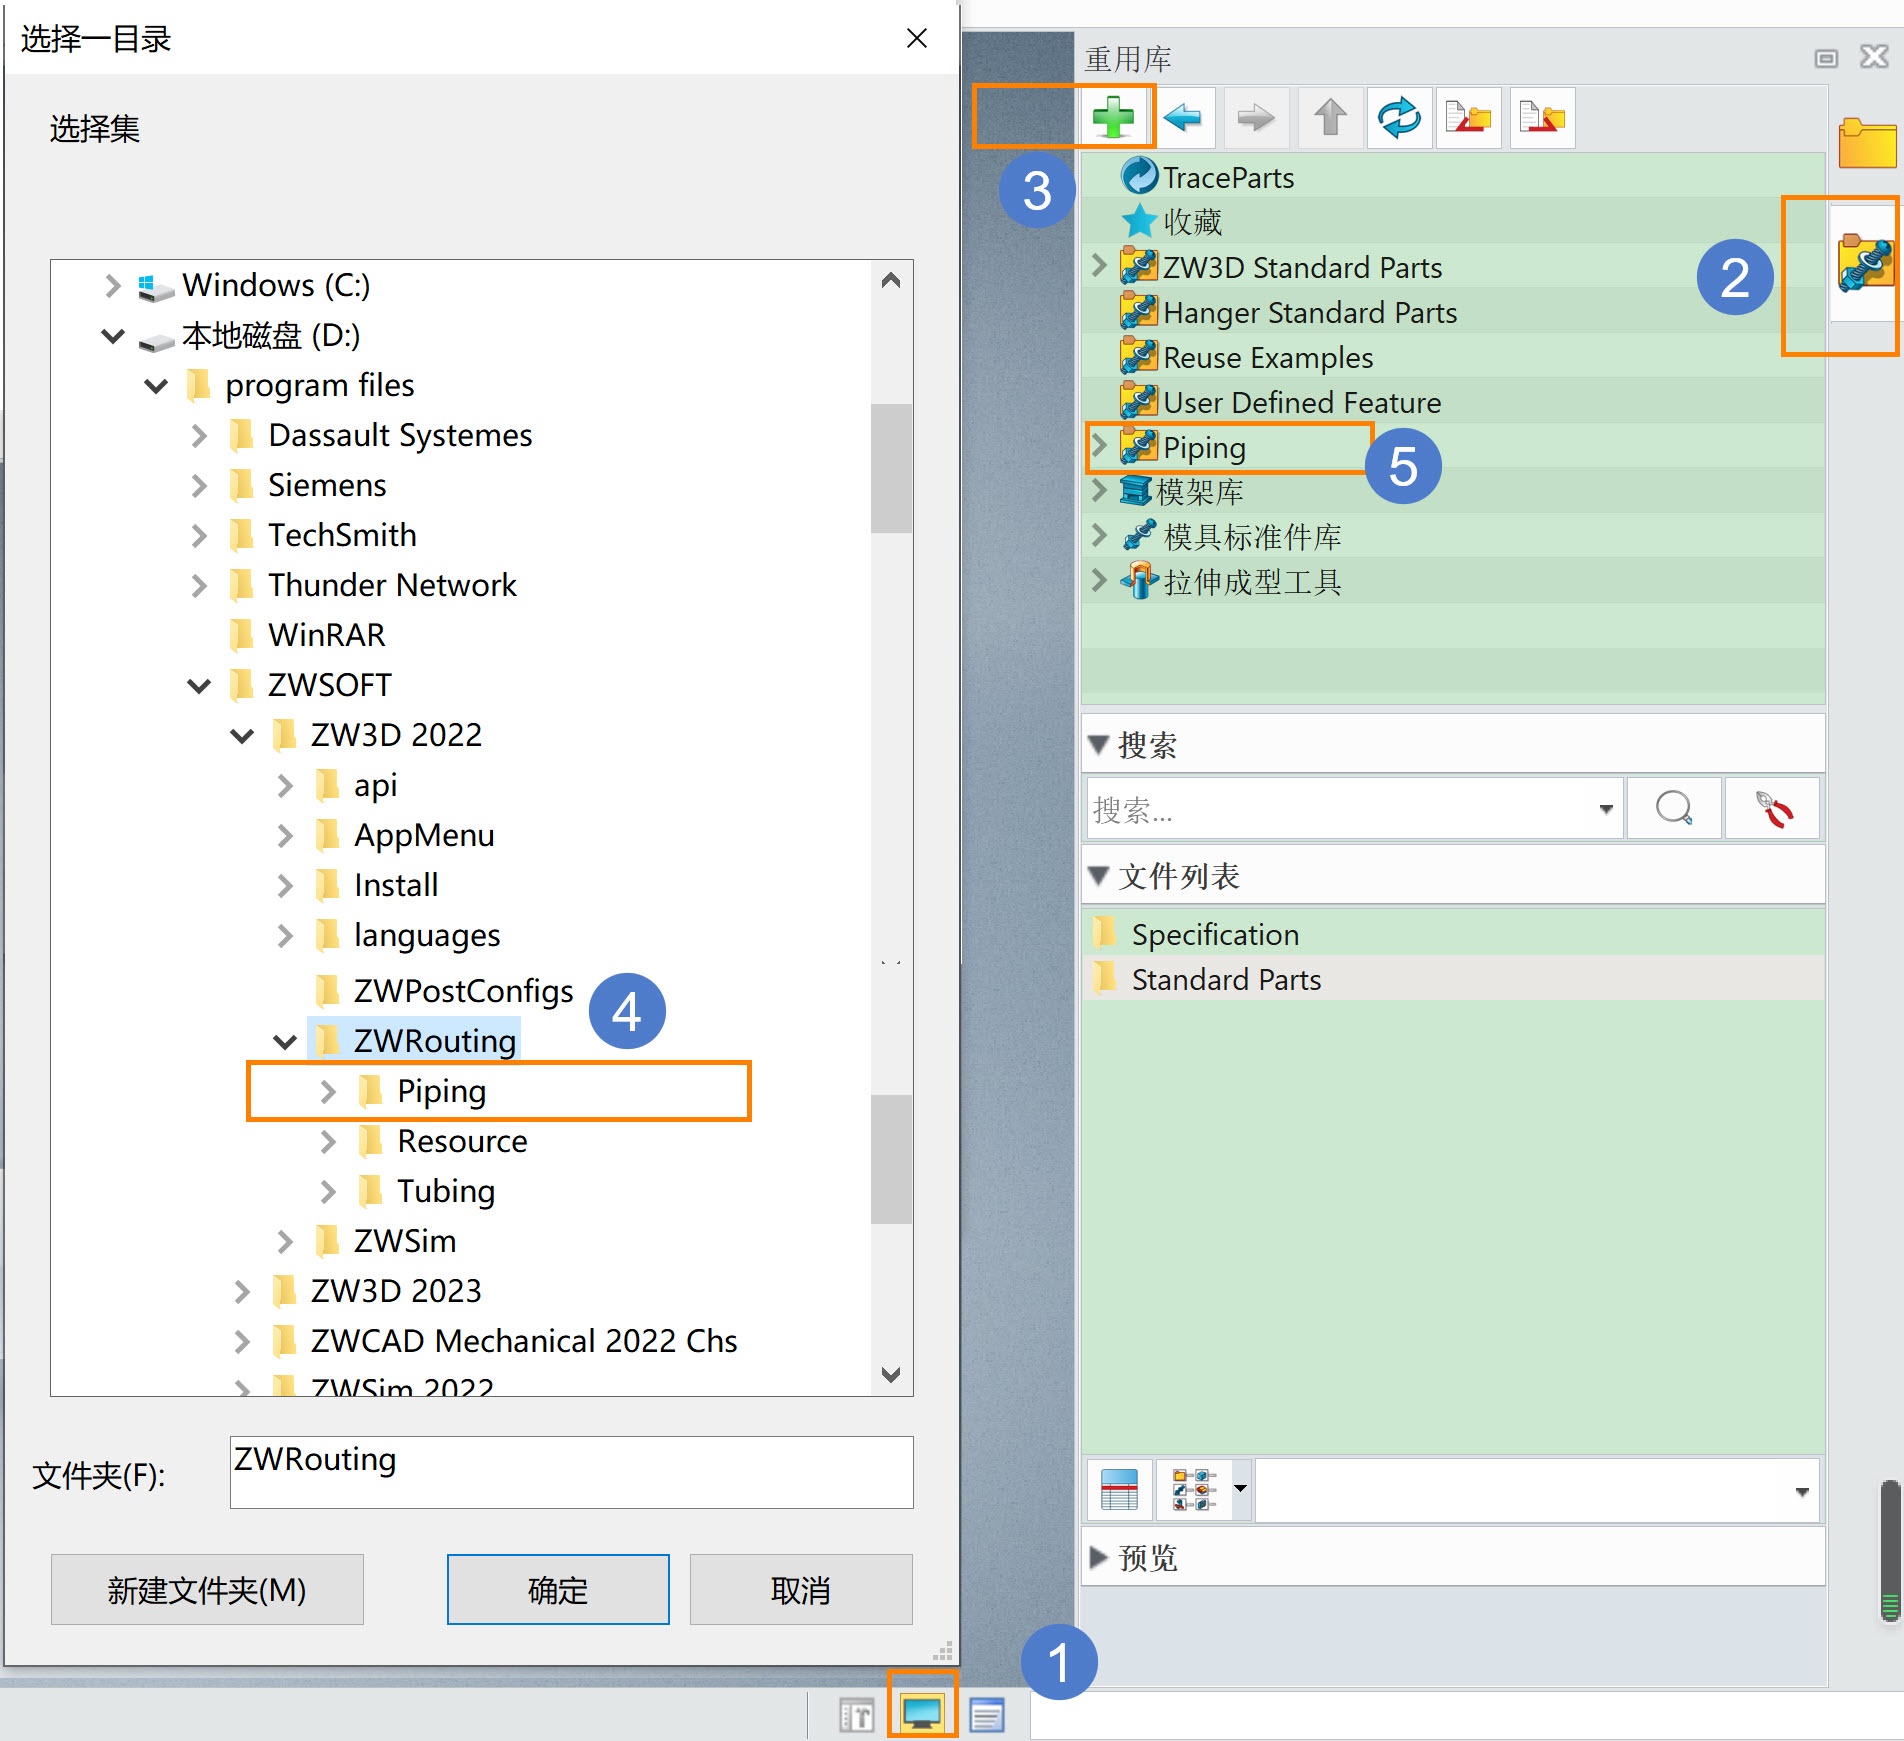Screen dimensions: 1904x1741
Task: Click the gray forward arrow icon
Action: pyautogui.click(x=1255, y=118)
